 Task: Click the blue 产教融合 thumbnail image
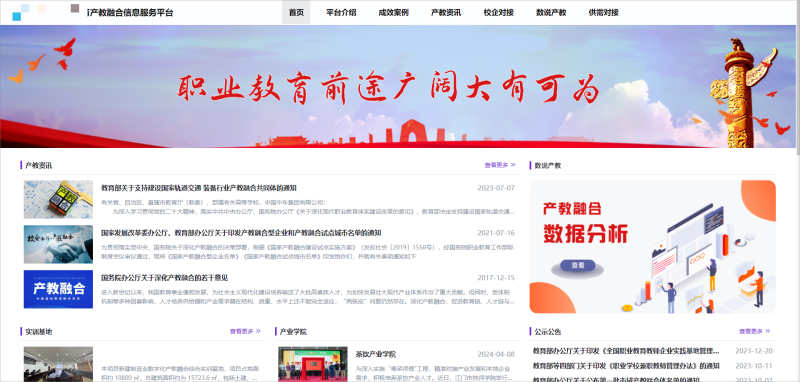point(58,289)
